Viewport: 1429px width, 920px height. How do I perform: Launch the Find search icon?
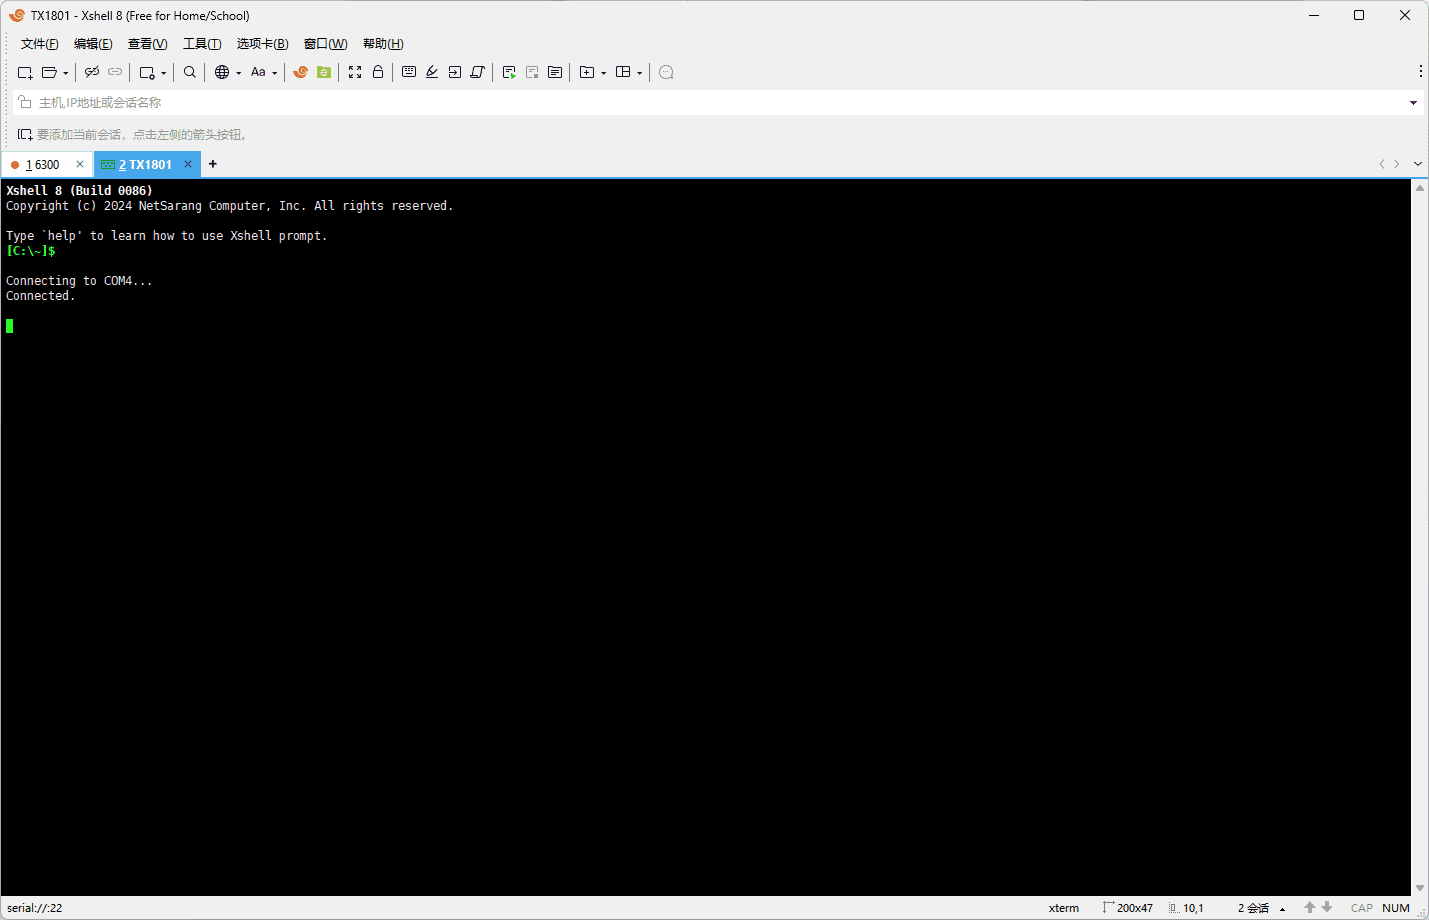(189, 72)
